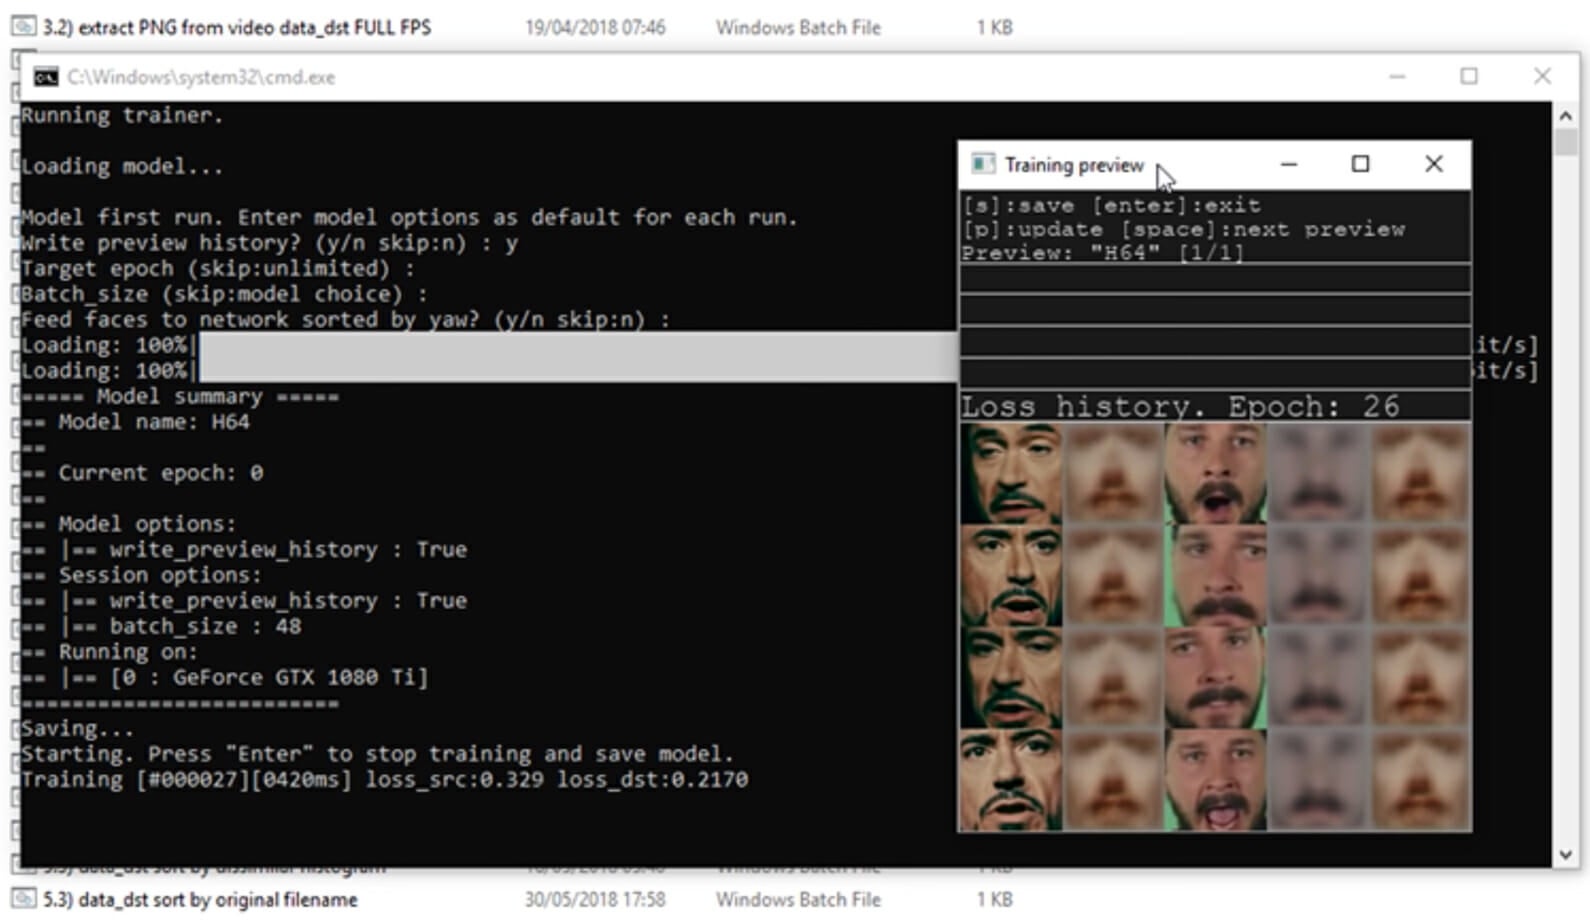Click the cmd.exe vertical scrollbar thumb
Viewport: 1590px width, 922px height.
[1566, 141]
